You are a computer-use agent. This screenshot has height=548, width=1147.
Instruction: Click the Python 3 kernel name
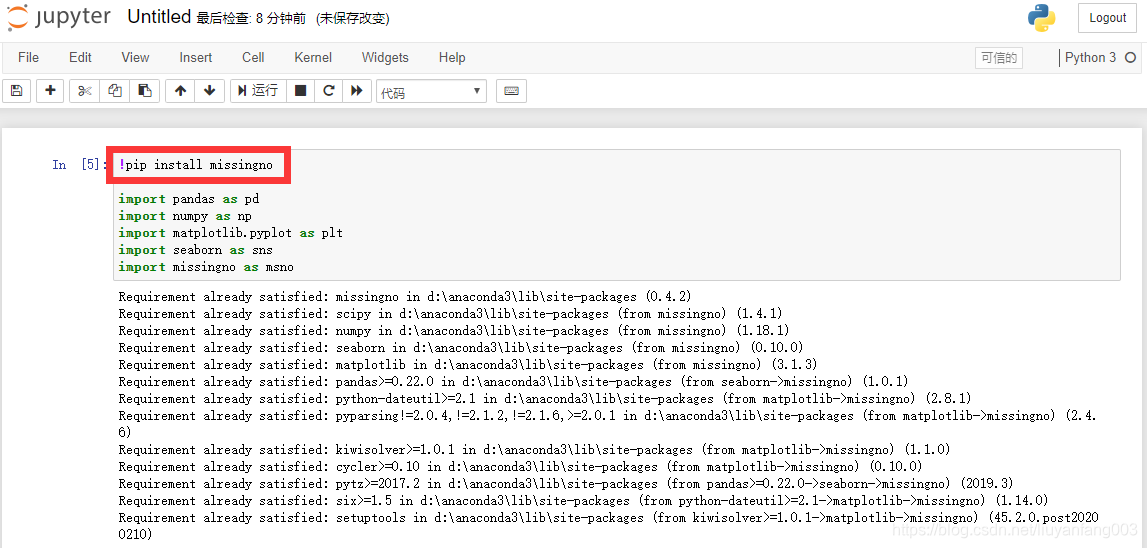click(1090, 57)
